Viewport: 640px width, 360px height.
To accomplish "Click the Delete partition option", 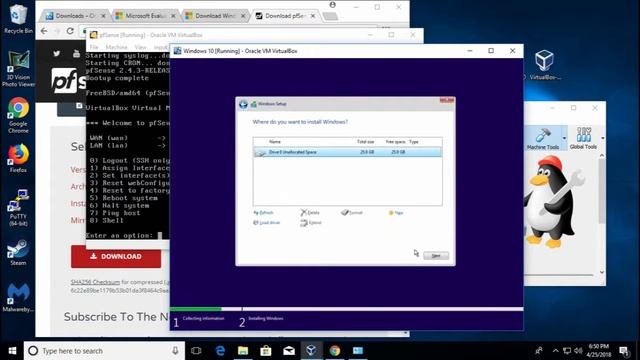I will tap(310, 213).
